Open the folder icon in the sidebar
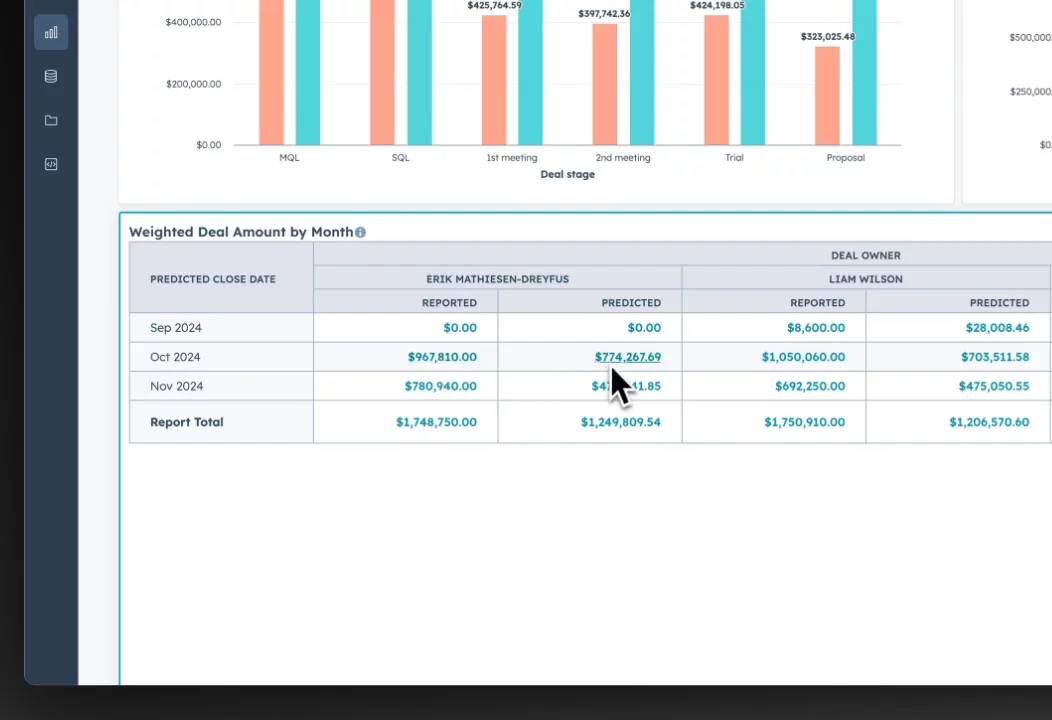Image resolution: width=1052 pixels, height=720 pixels. tap(51, 121)
